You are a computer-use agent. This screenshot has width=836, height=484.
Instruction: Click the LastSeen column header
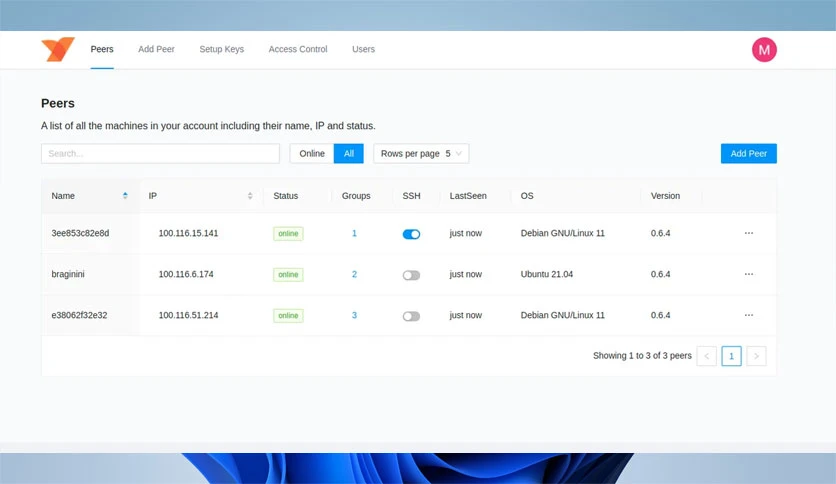click(468, 196)
